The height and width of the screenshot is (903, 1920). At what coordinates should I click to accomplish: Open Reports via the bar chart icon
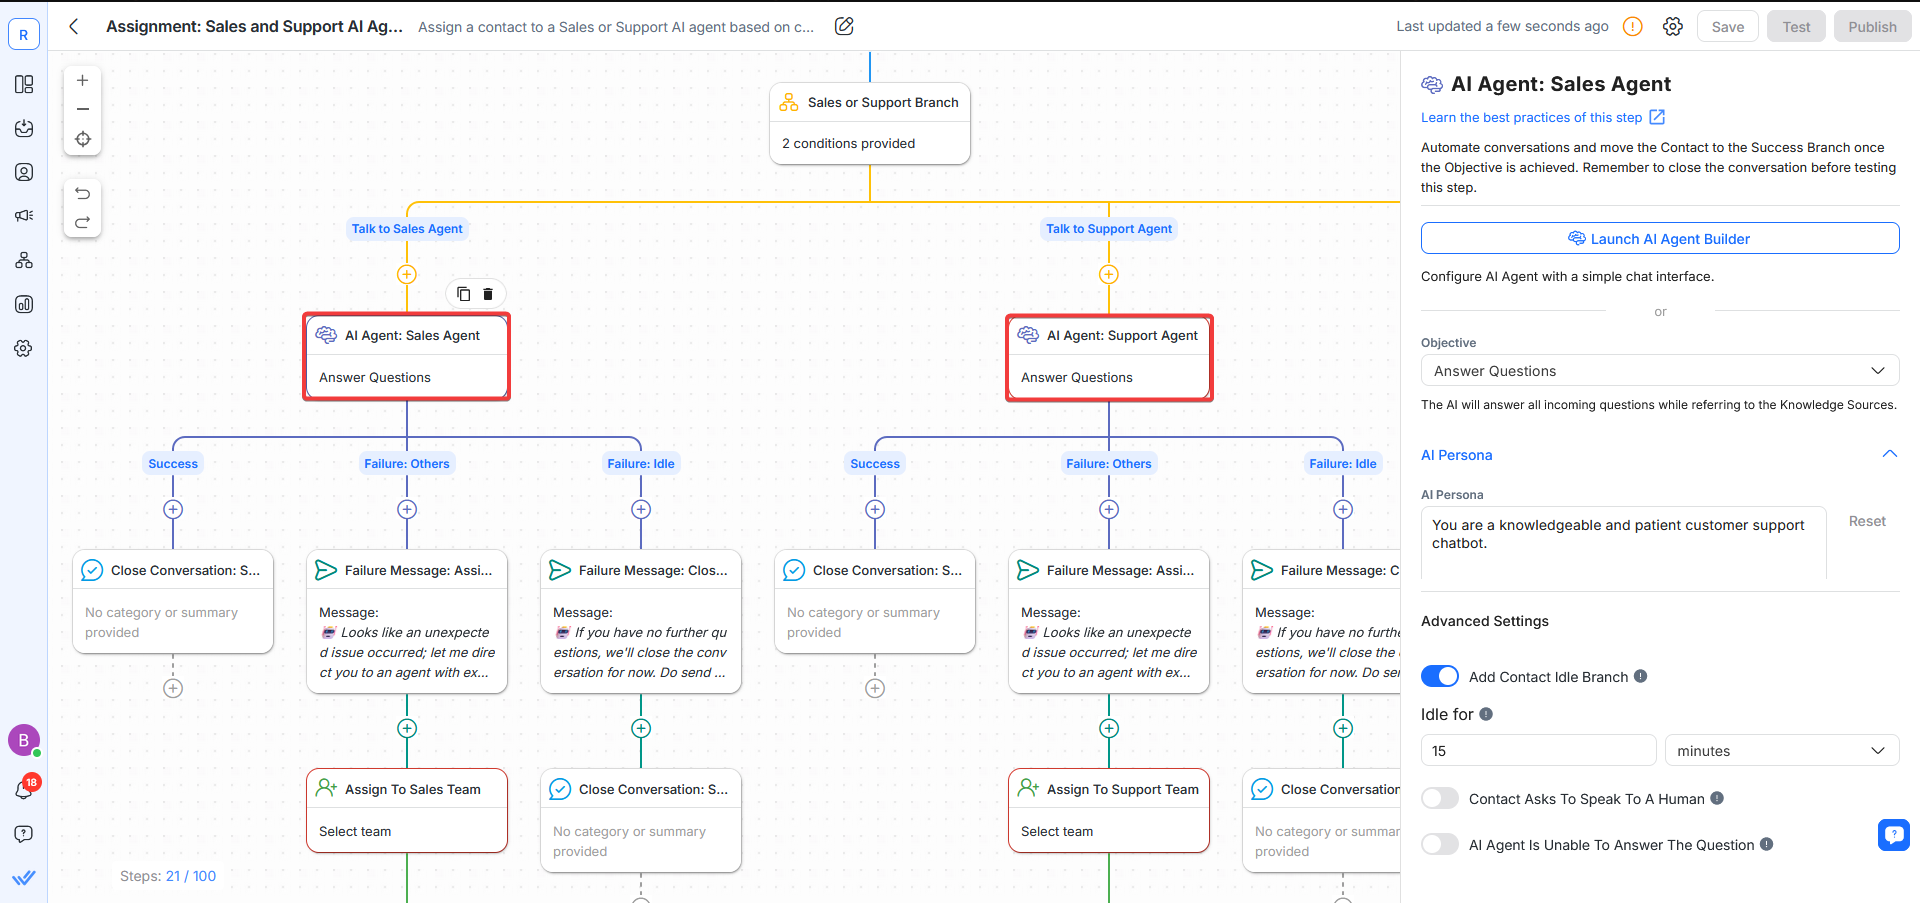point(23,304)
